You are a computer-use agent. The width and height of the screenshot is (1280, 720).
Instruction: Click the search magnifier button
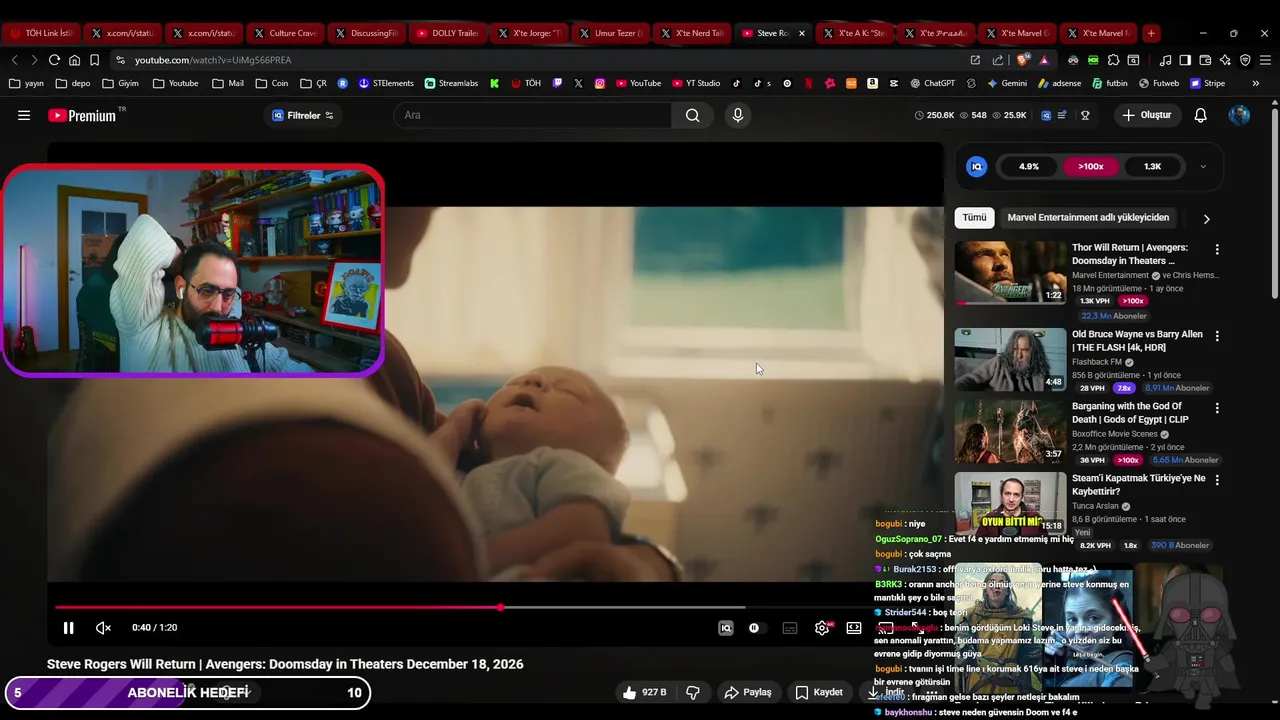(692, 115)
